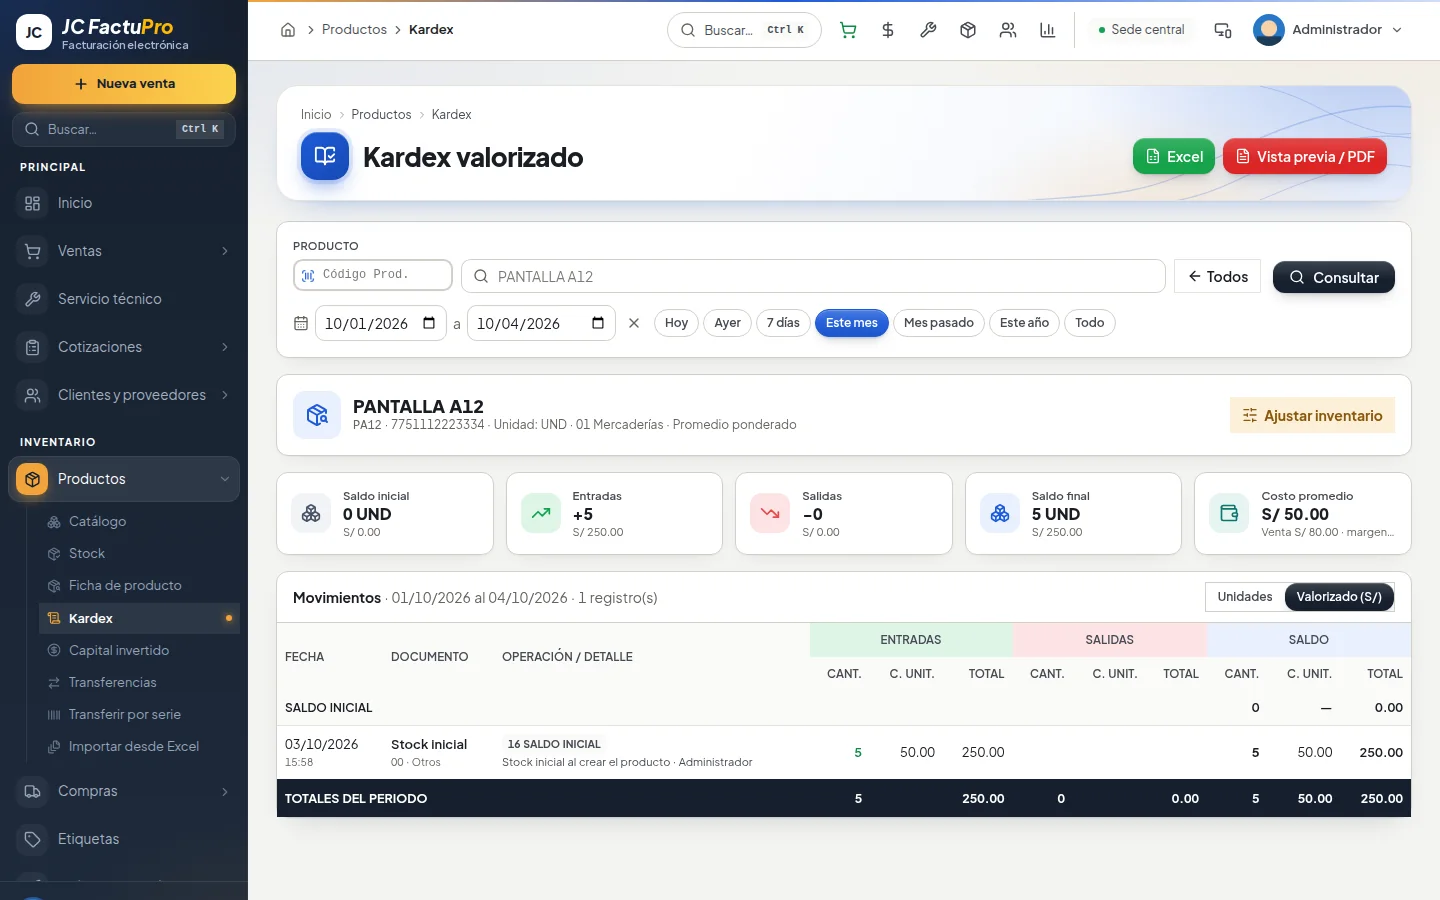Image resolution: width=1440 pixels, height=900 pixels.
Task: Open Importar desde Excel item
Action: [x=140, y=746]
